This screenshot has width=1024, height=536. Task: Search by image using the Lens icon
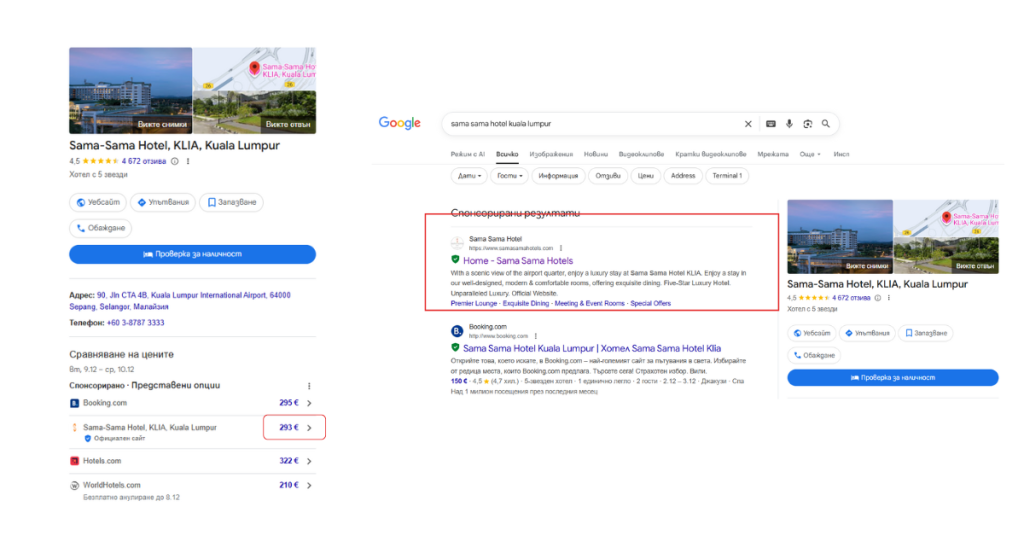(807, 124)
